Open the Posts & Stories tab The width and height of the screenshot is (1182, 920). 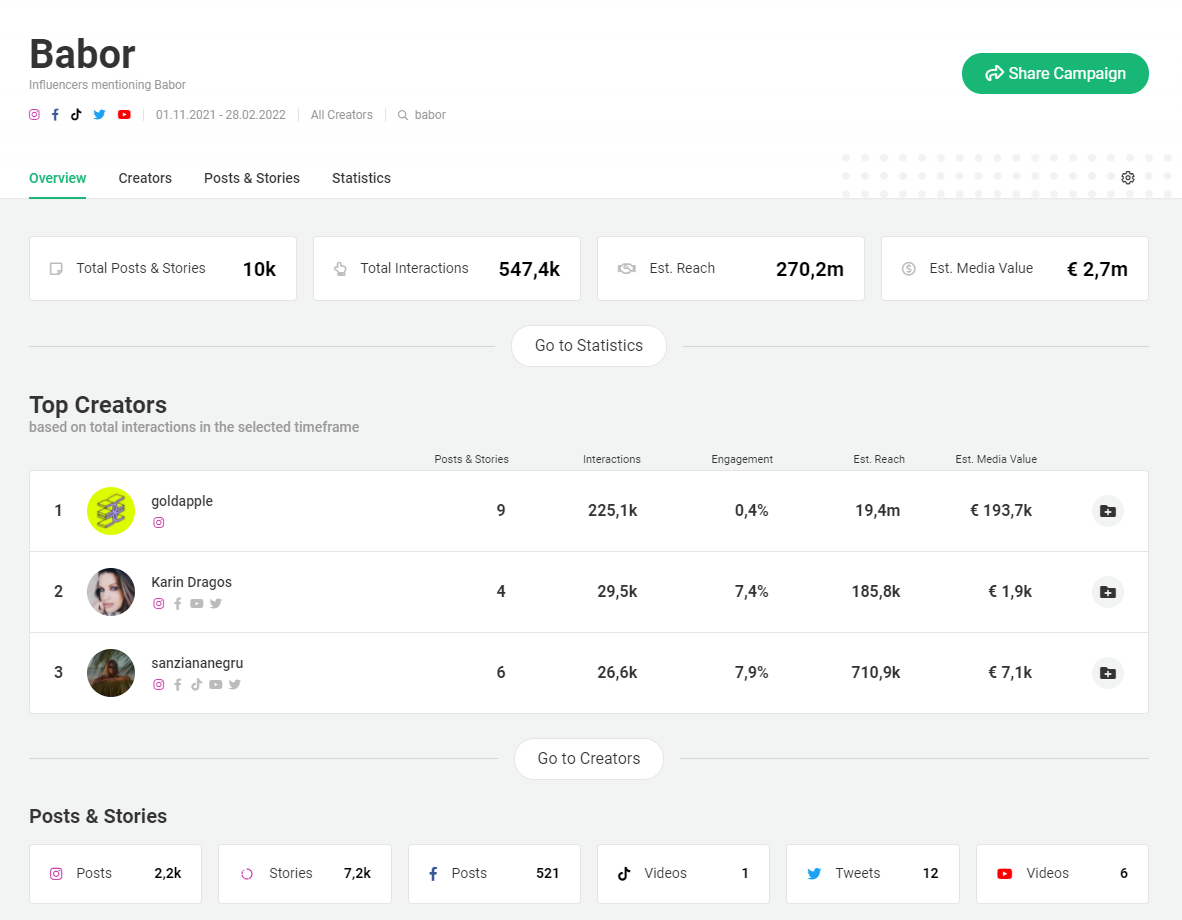(x=252, y=178)
